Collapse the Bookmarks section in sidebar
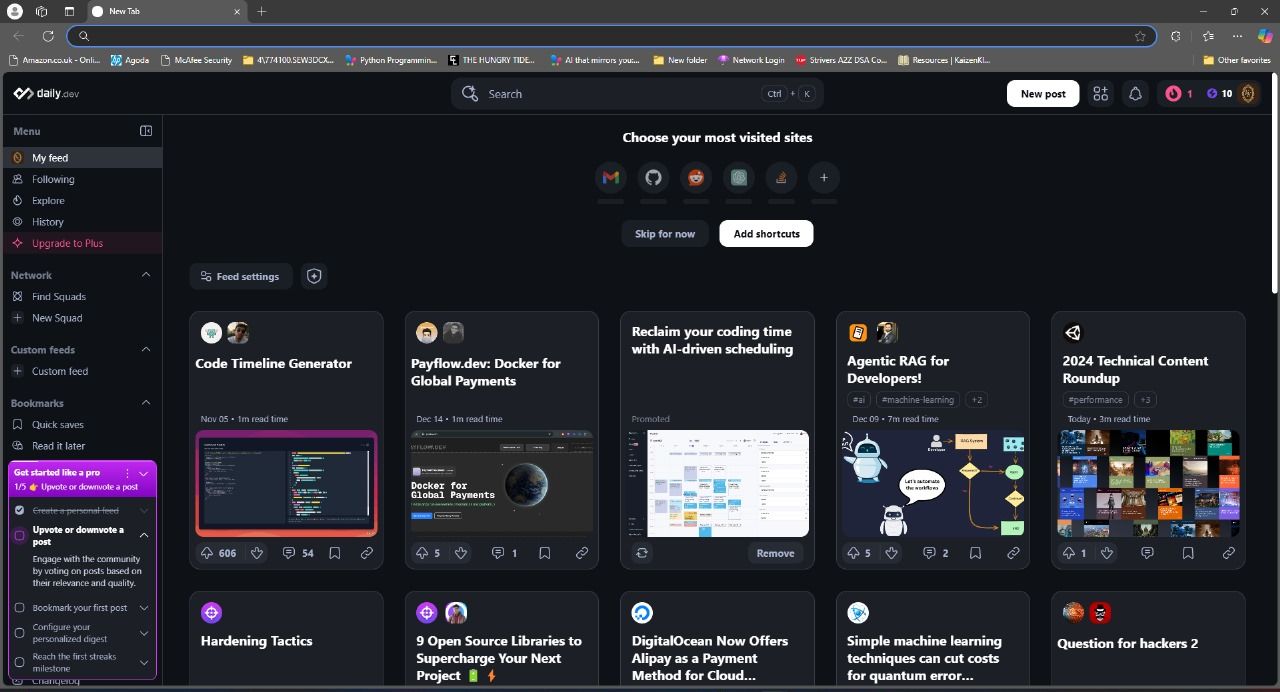 [x=146, y=403]
